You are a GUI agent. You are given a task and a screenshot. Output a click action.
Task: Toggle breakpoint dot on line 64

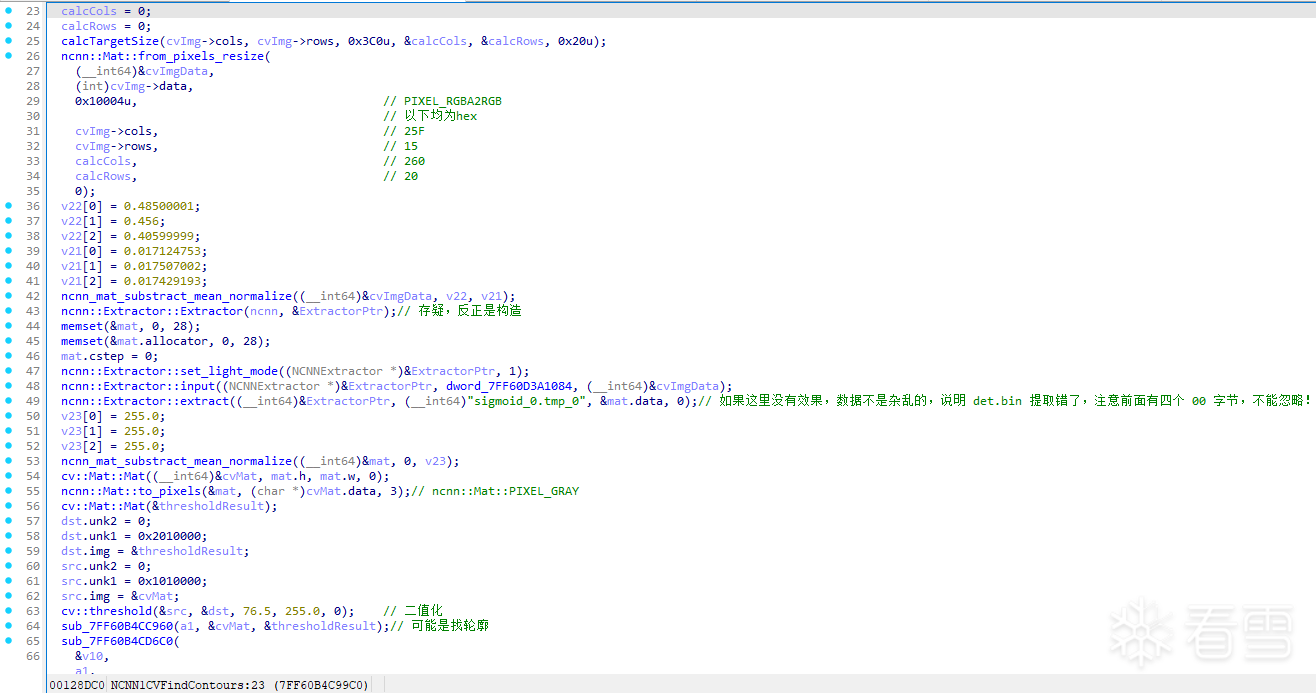point(9,626)
